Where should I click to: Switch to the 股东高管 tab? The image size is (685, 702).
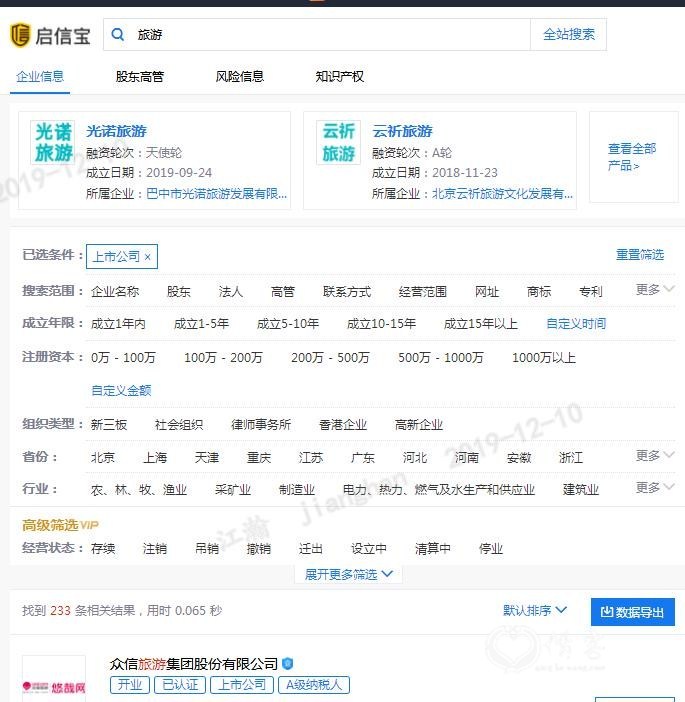point(140,77)
